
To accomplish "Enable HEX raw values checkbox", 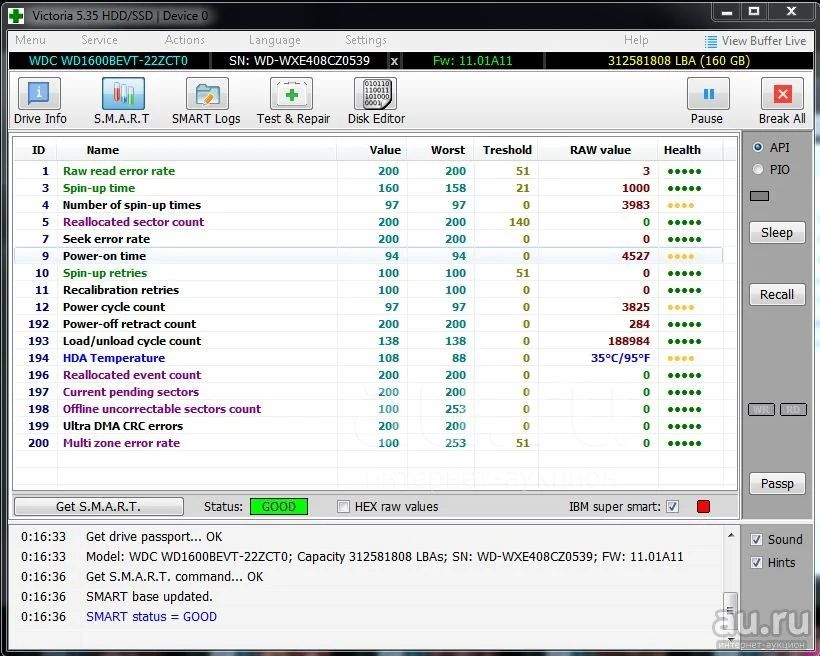I will tap(343, 506).
